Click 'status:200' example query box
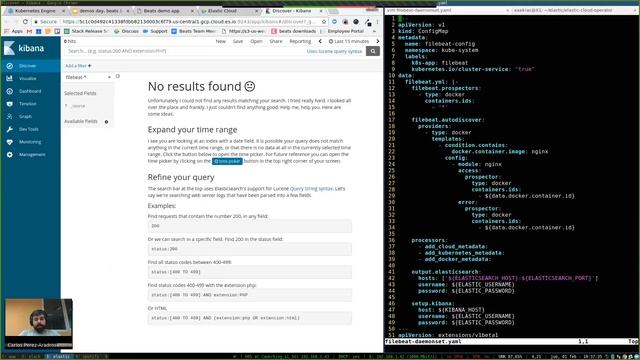 coord(249,249)
